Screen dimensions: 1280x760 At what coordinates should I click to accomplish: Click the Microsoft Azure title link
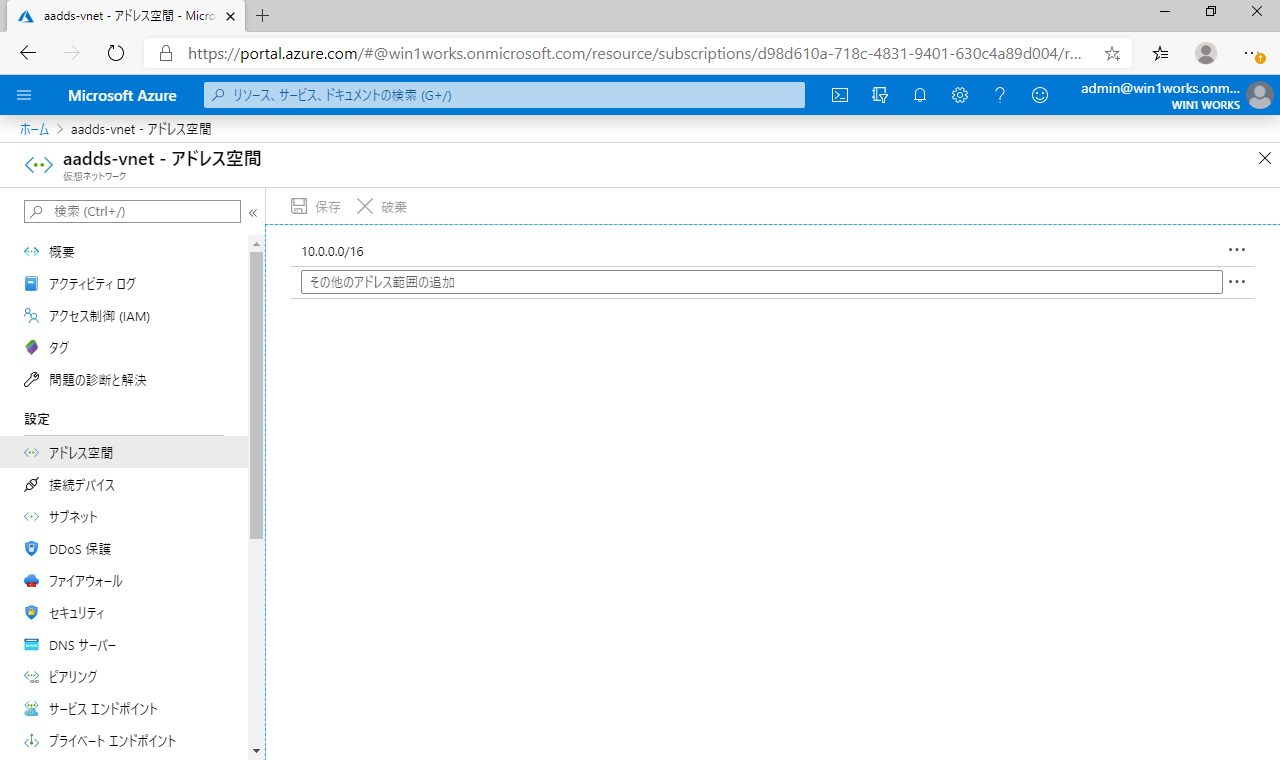[122, 95]
